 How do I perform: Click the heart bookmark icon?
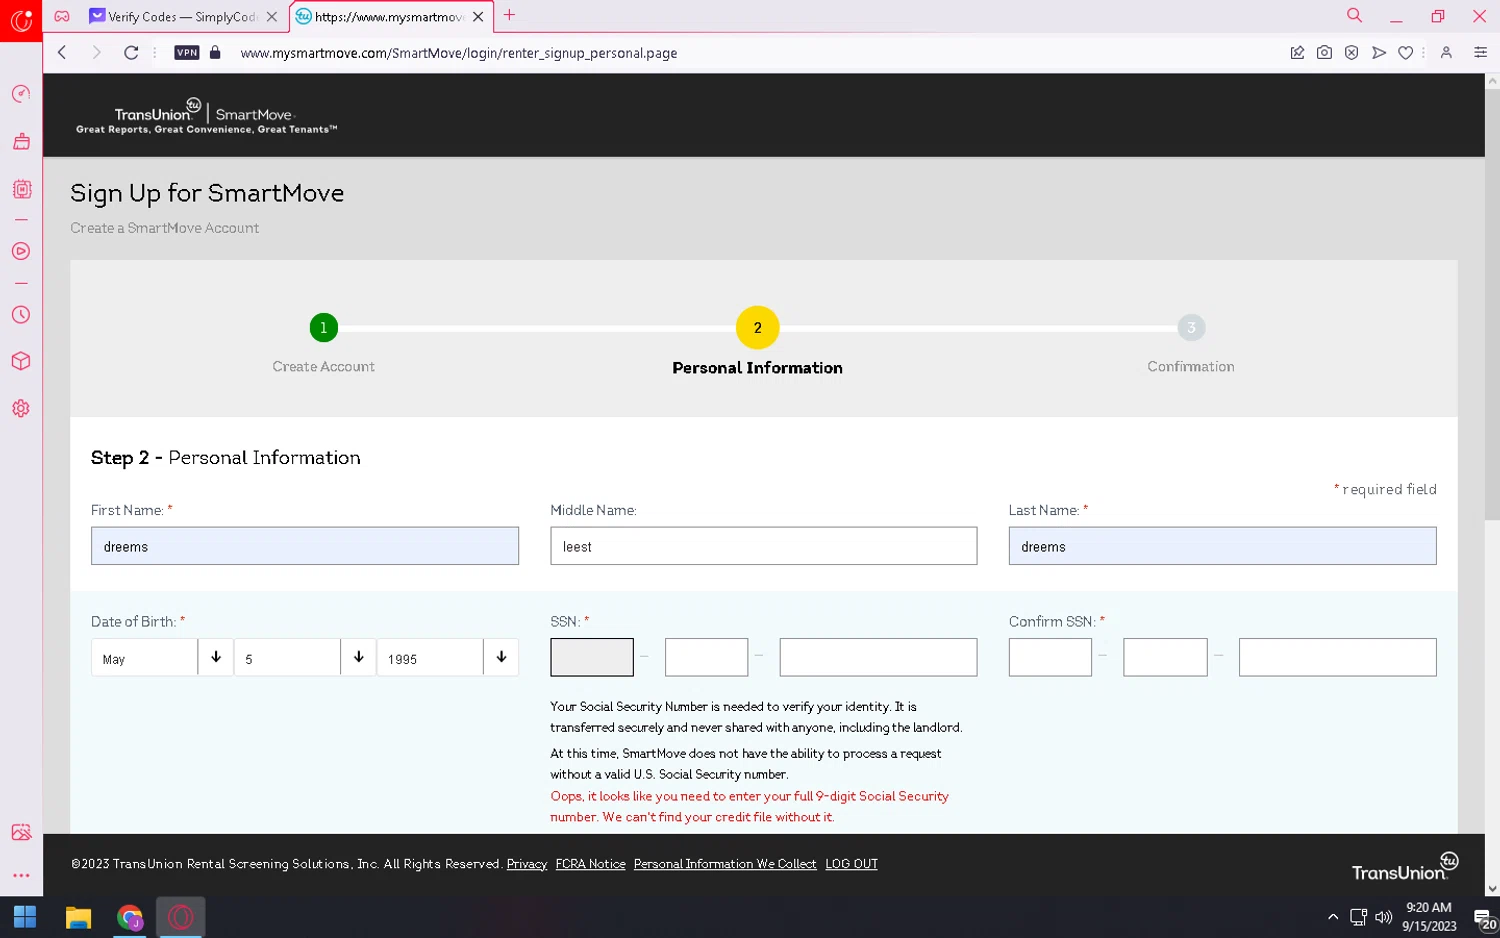pyautogui.click(x=1405, y=53)
